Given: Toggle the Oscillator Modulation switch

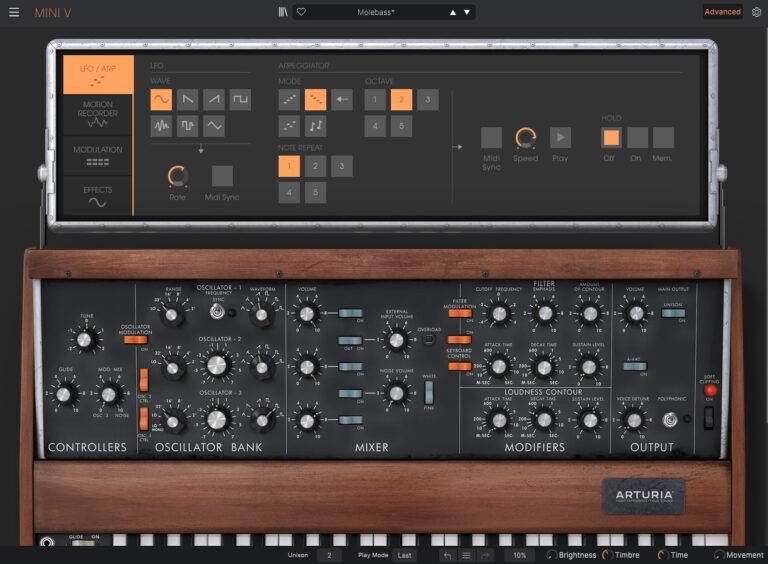Looking at the screenshot, I should [136, 340].
